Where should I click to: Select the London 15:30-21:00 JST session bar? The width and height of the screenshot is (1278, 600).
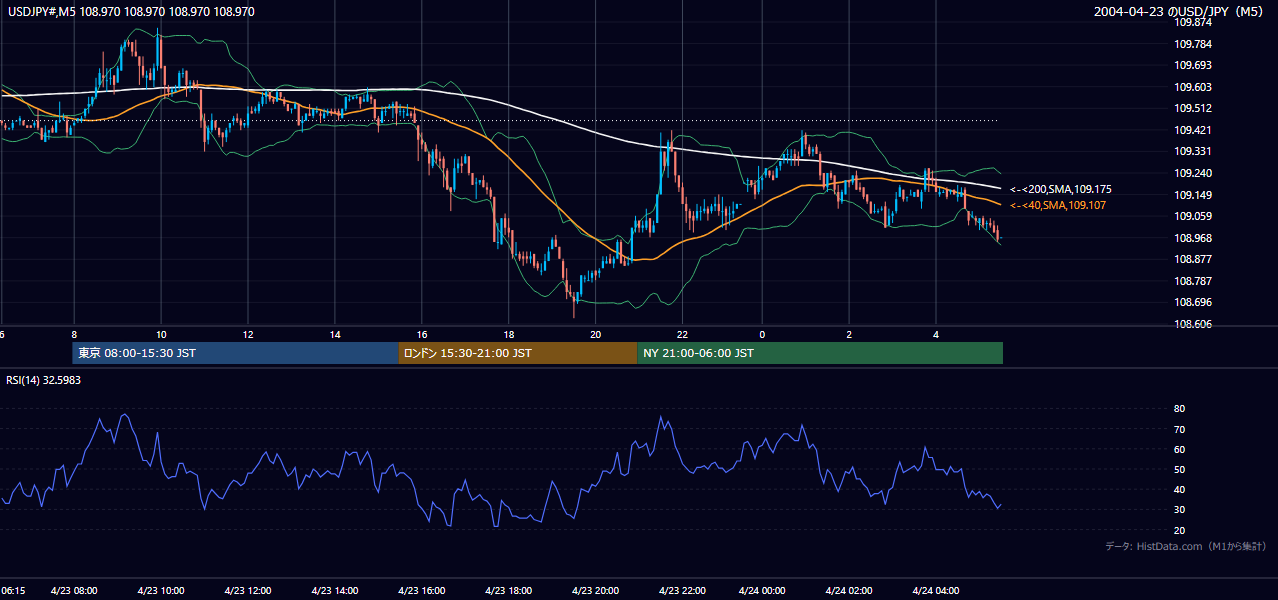[x=517, y=353]
